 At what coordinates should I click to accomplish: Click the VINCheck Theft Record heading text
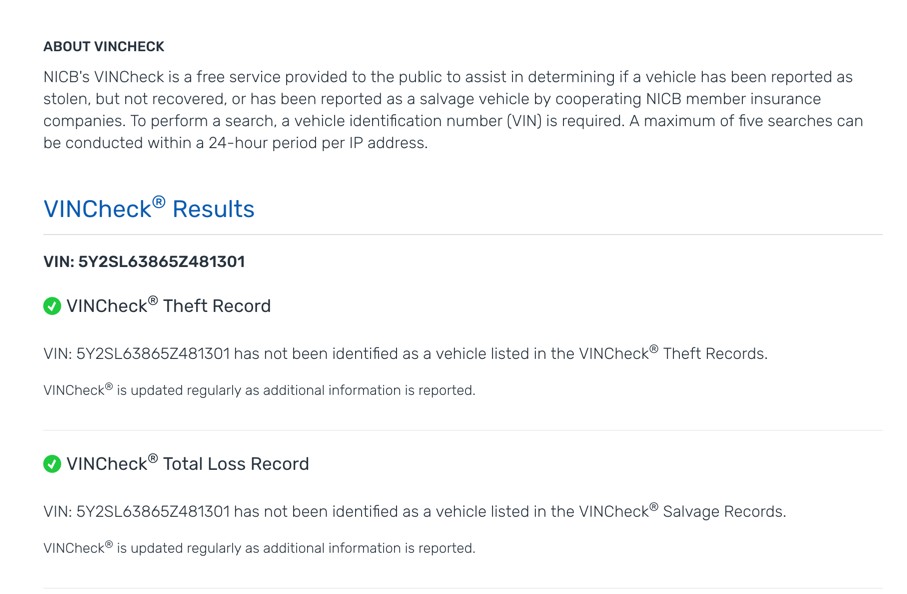168,305
